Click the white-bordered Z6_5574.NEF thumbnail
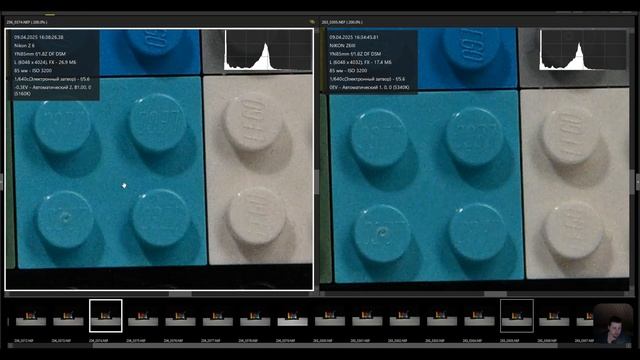640x360 pixels. tap(106, 316)
